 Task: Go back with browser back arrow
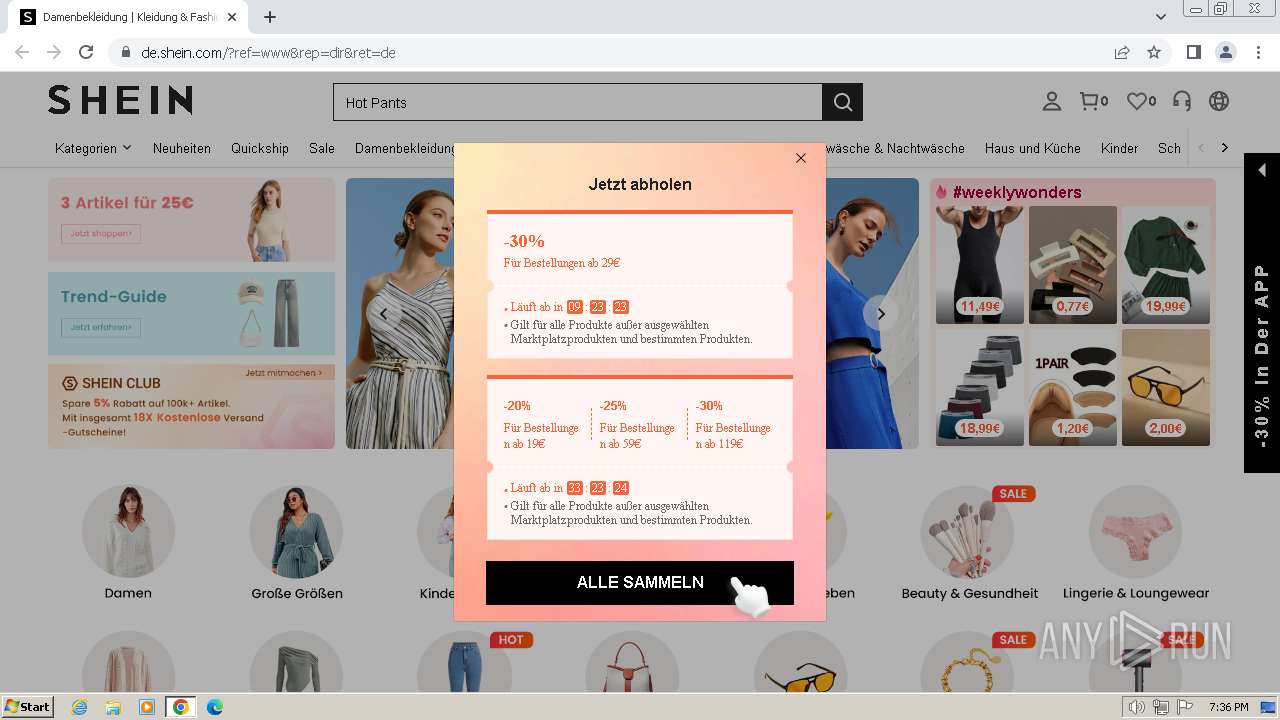click(22, 52)
